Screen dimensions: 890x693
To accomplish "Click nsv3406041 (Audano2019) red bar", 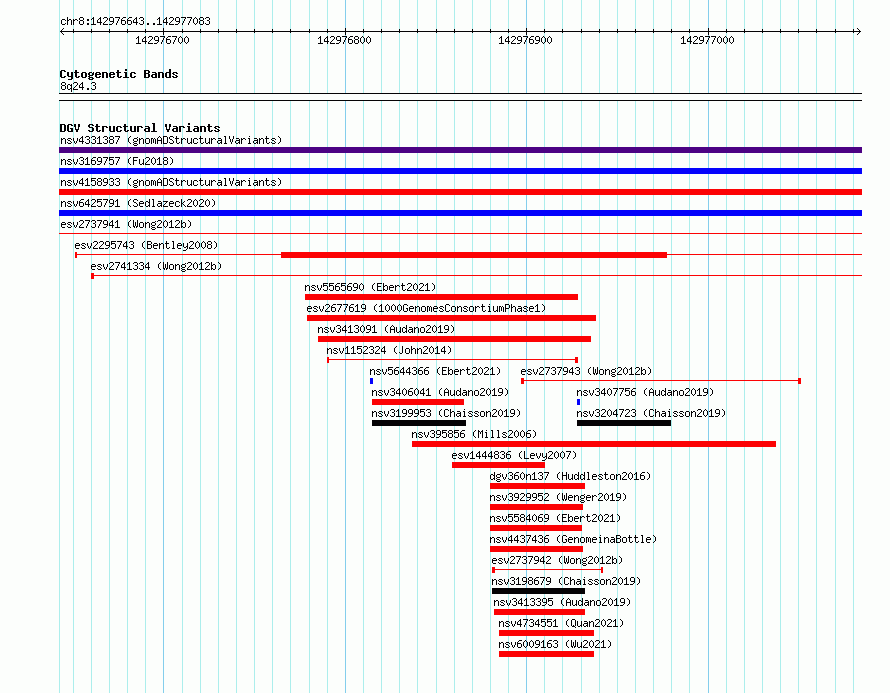I will [x=418, y=402].
